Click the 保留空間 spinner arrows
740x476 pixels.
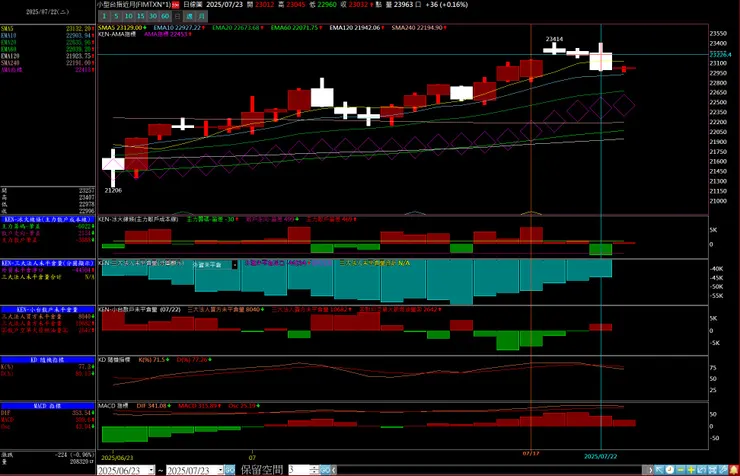(314, 470)
